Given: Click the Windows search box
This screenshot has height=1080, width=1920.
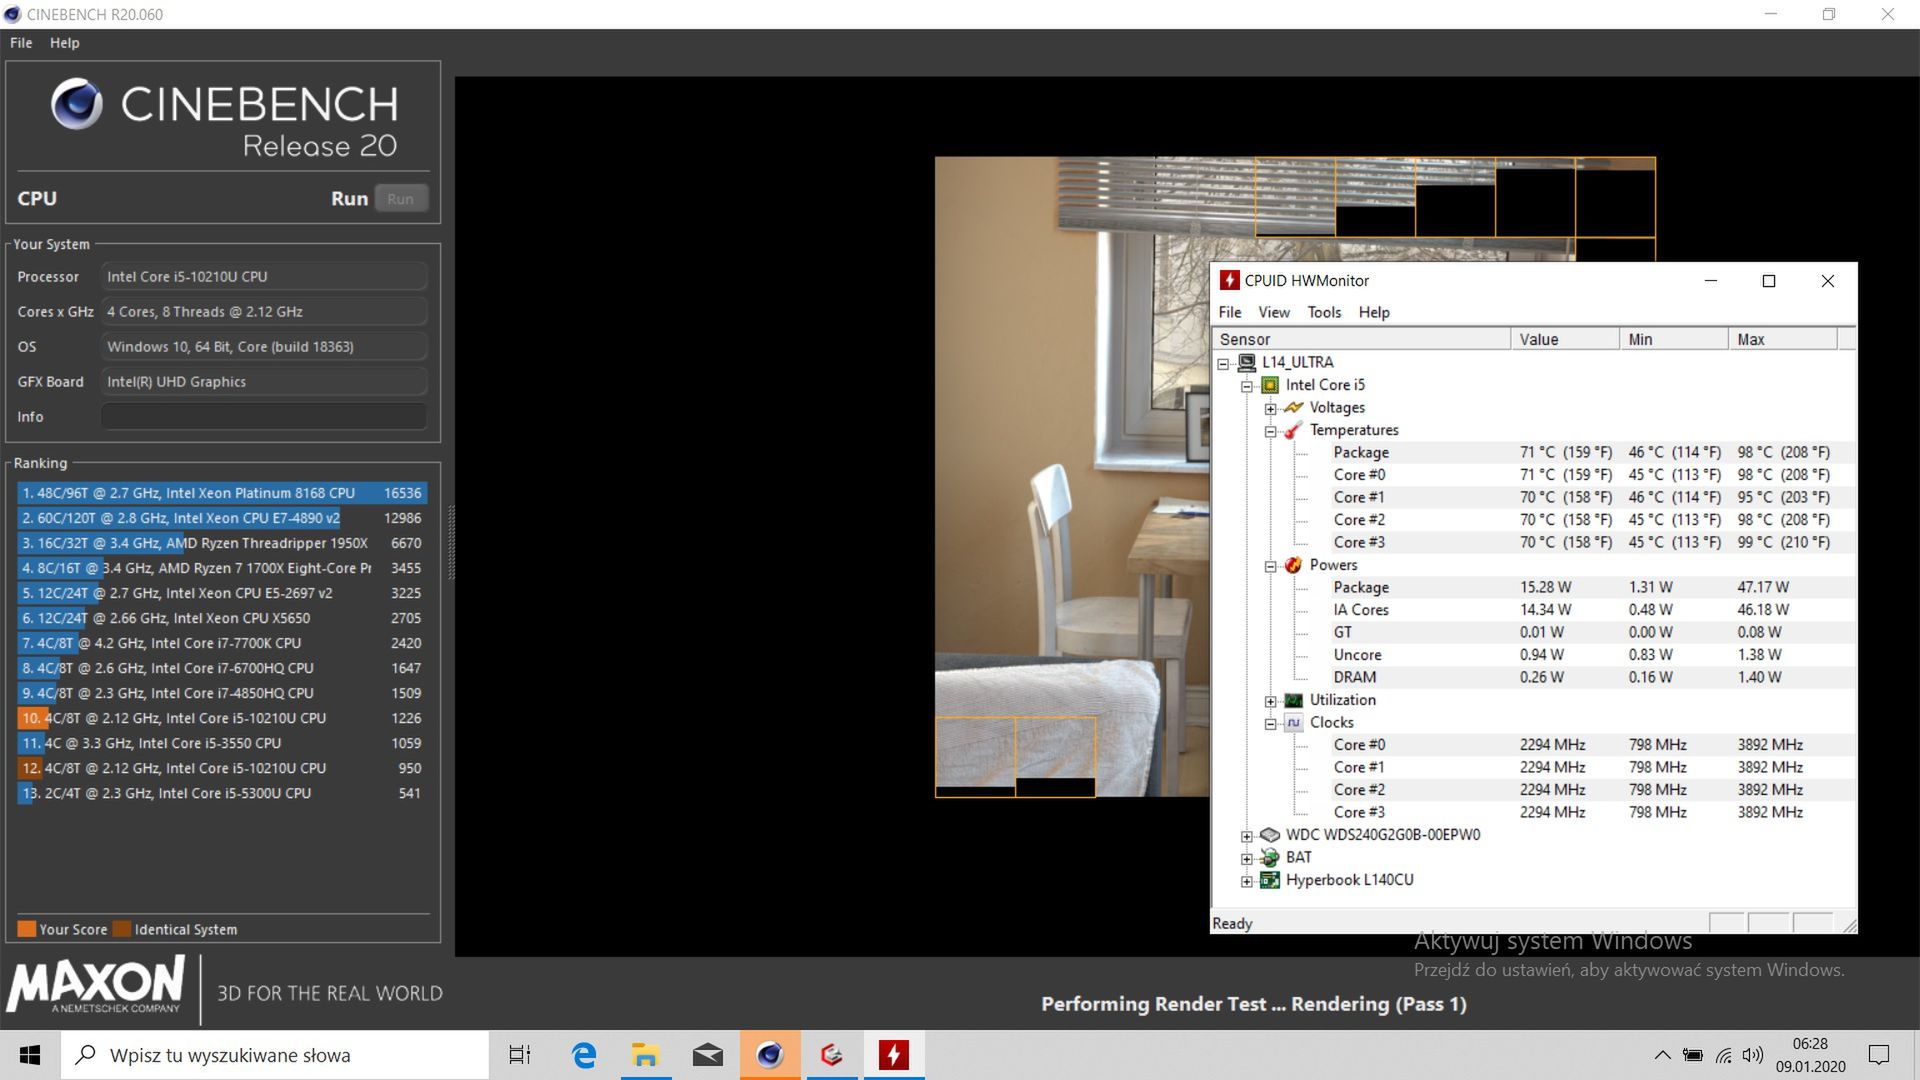Looking at the screenshot, I should (x=275, y=1055).
